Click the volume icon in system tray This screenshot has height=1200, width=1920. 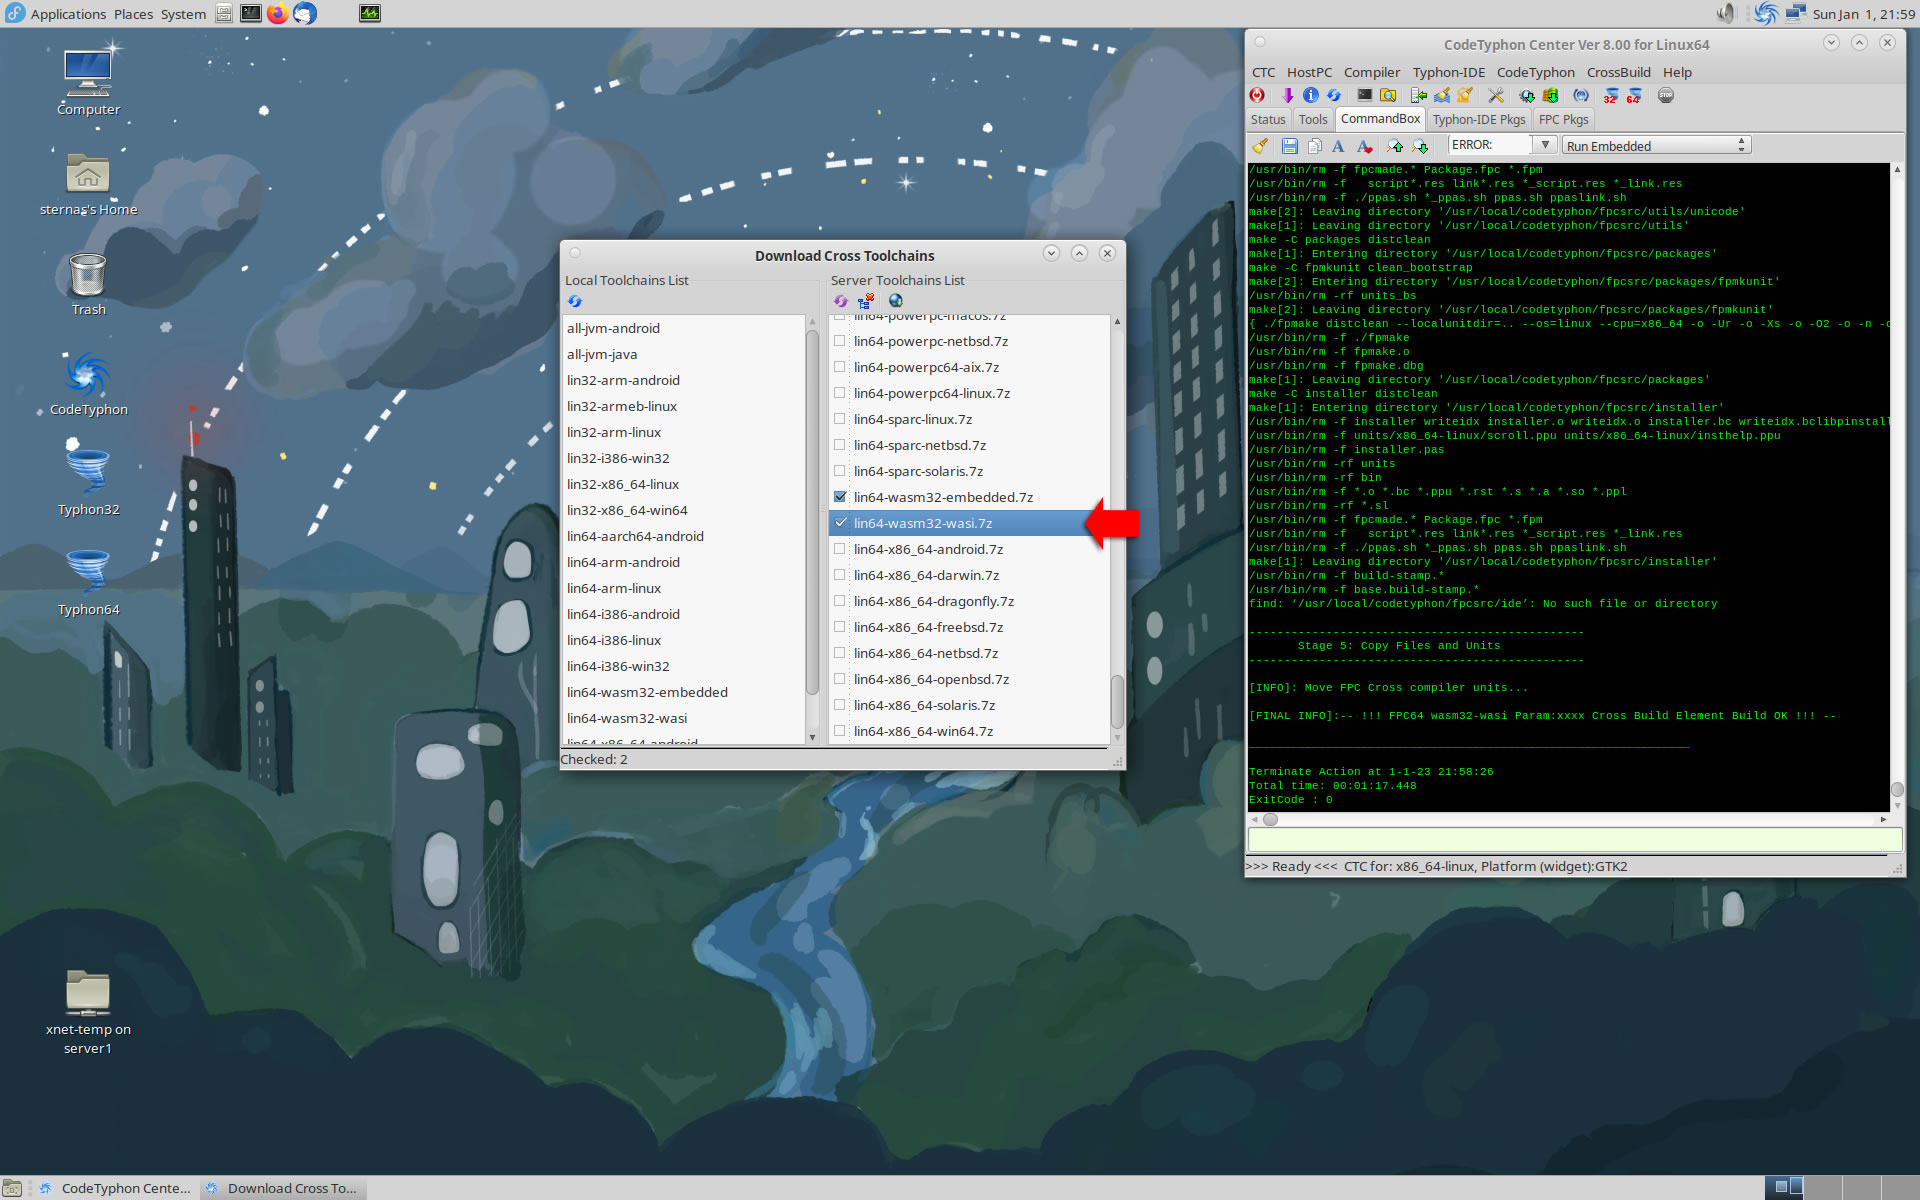click(1725, 13)
